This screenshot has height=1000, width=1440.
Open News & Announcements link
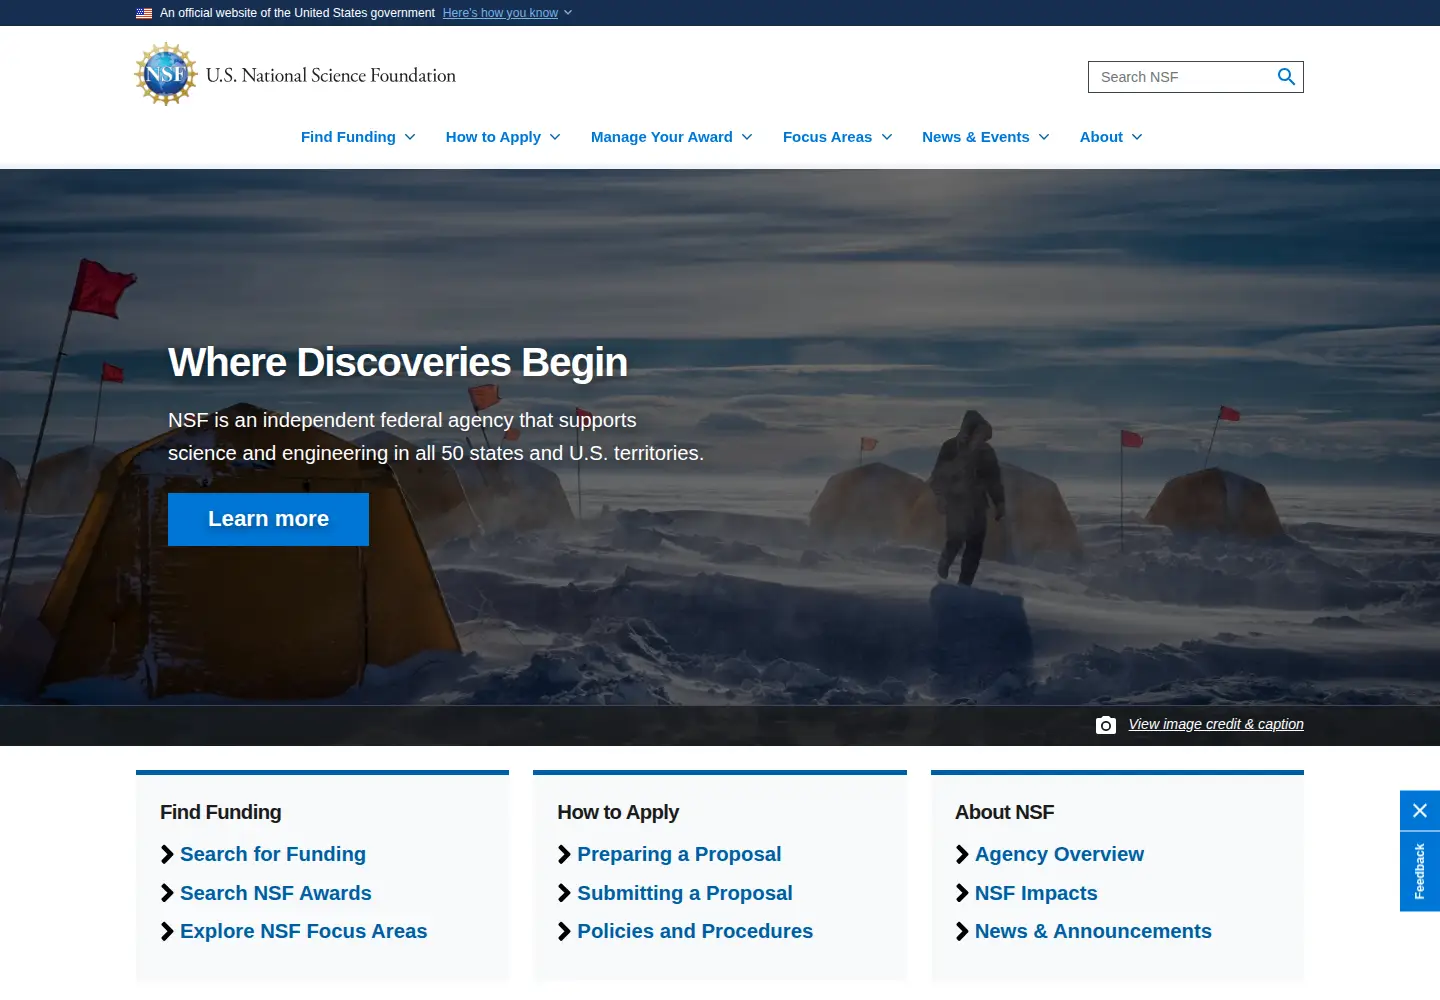click(x=1093, y=931)
